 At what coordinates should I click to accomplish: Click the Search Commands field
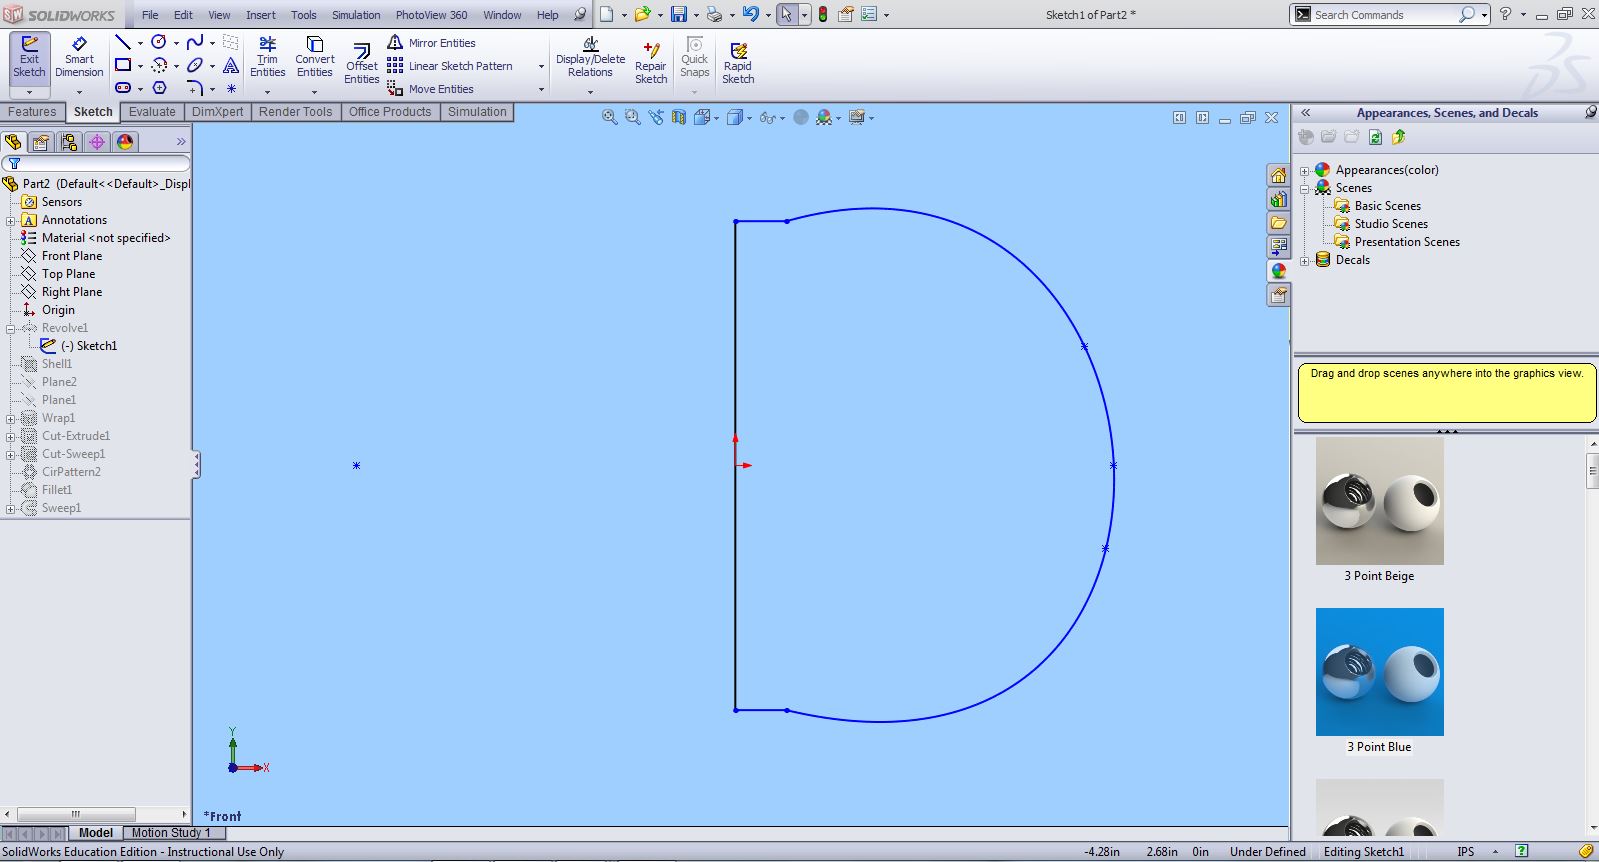1383,14
